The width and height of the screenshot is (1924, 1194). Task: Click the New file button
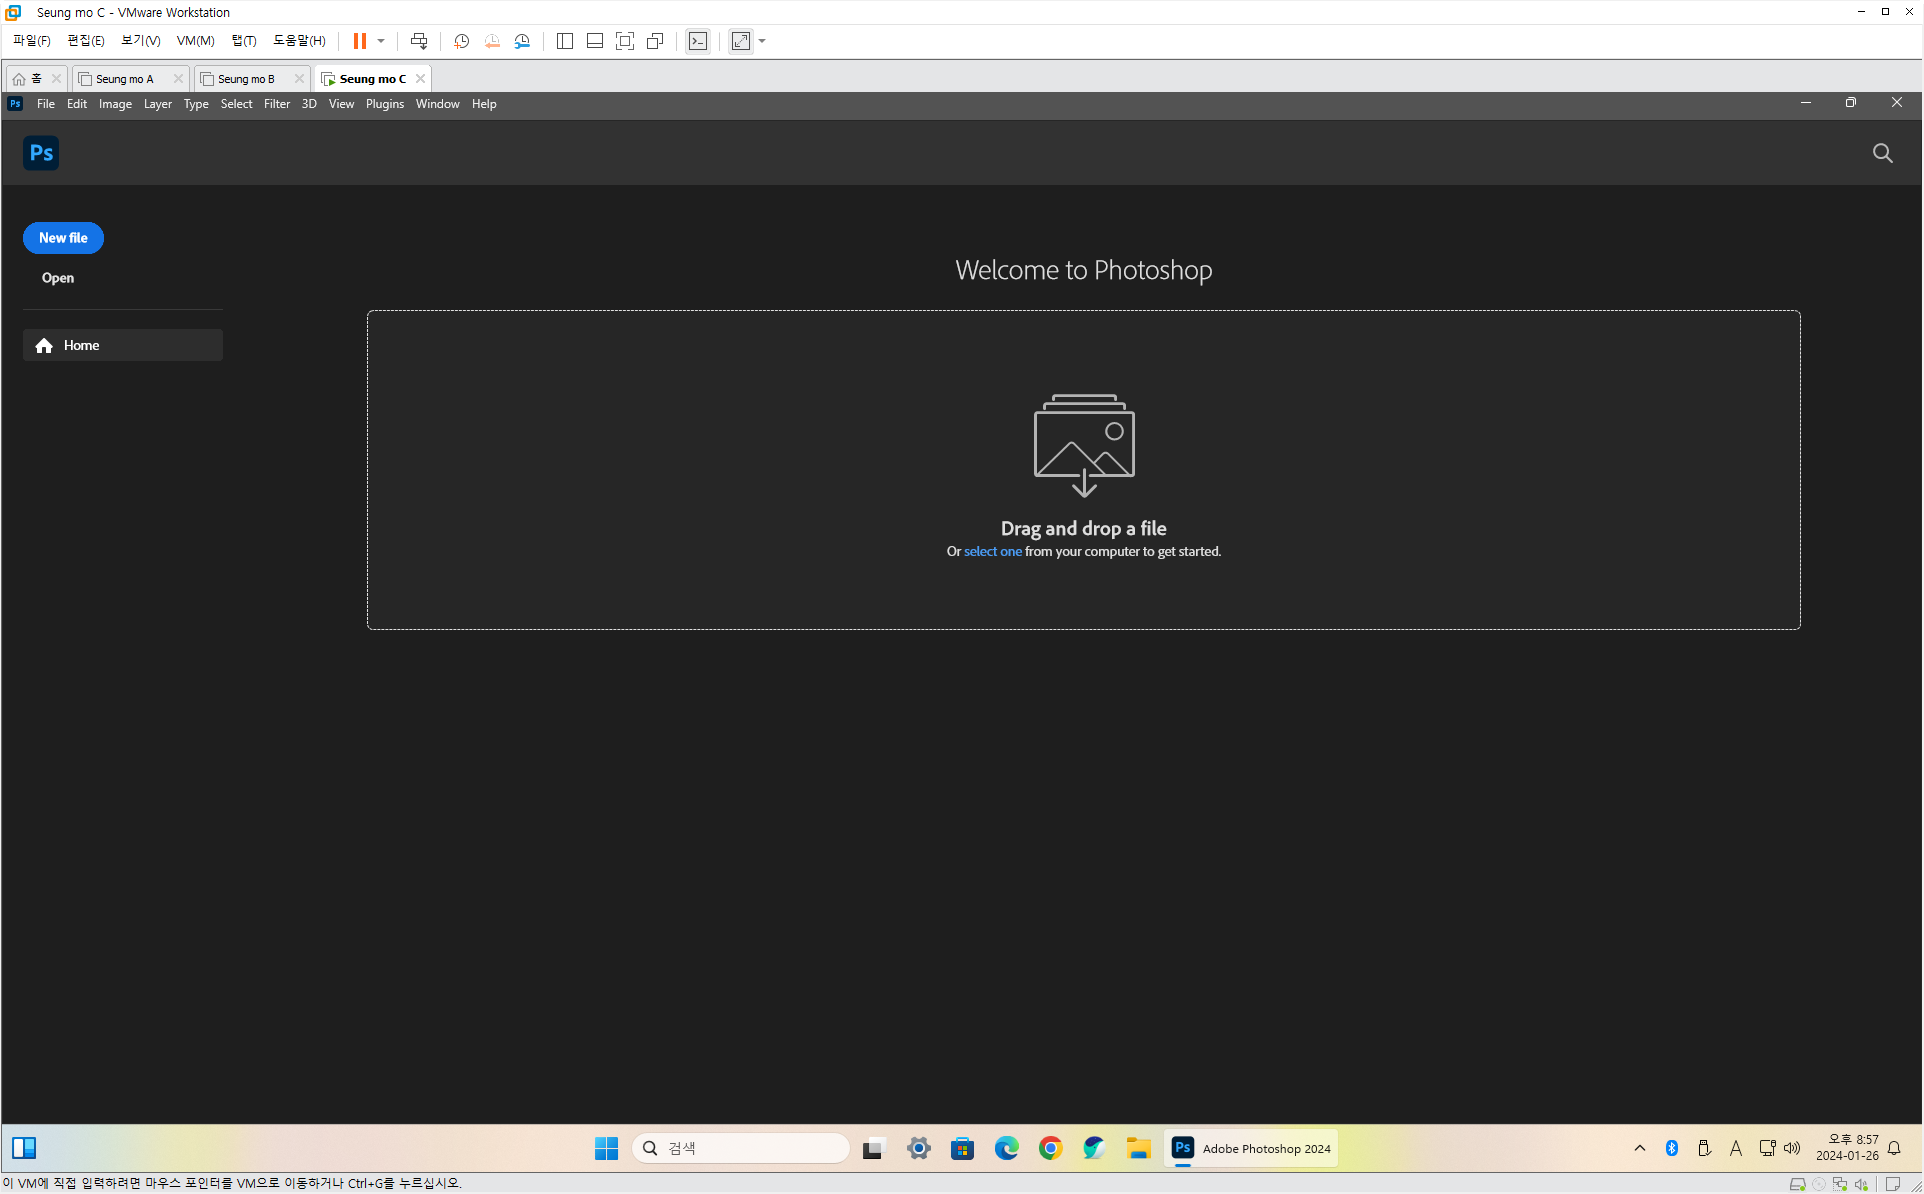[x=63, y=238]
